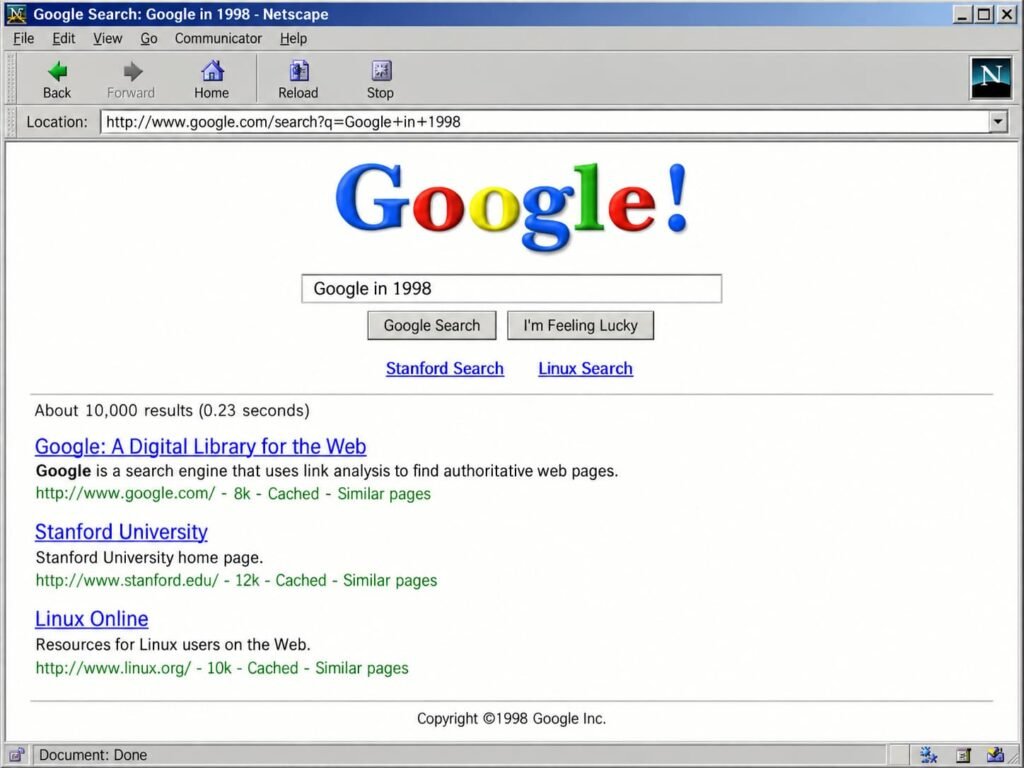
Task: Click the 'Location:' label
Action: click(57, 122)
